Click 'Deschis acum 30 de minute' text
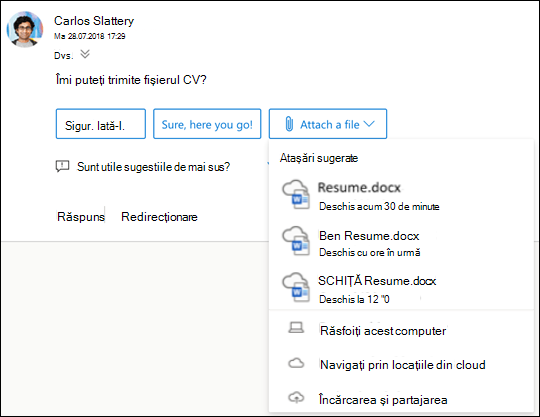The height and width of the screenshot is (417, 540). pos(379,206)
